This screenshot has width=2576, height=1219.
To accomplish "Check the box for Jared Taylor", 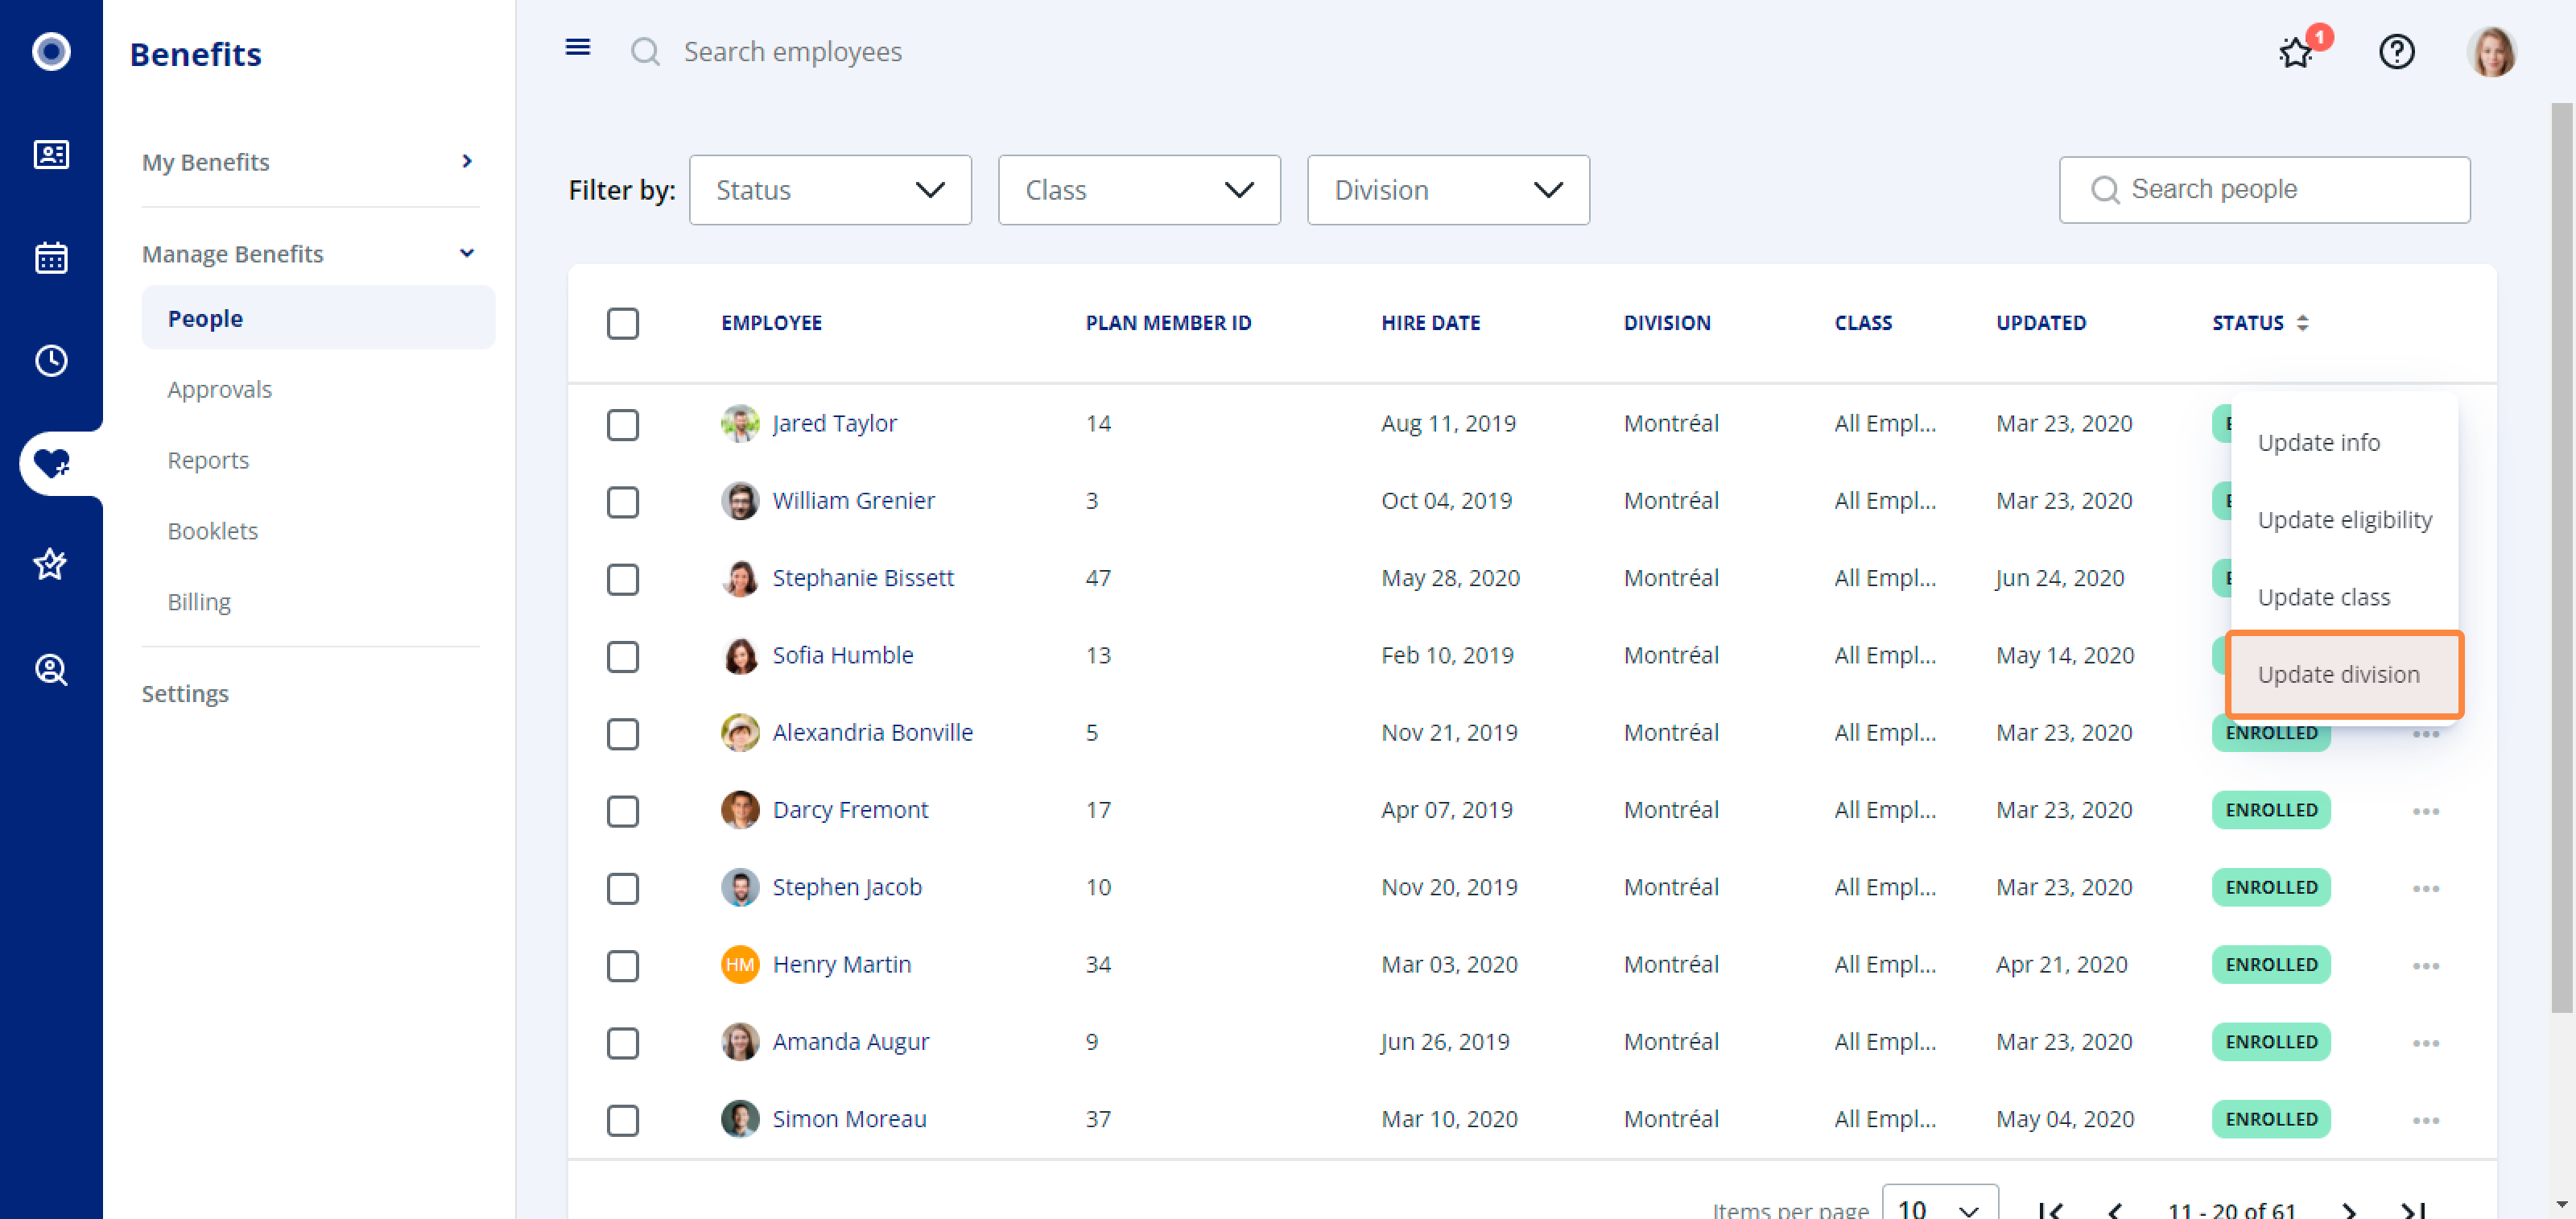I will point(623,424).
